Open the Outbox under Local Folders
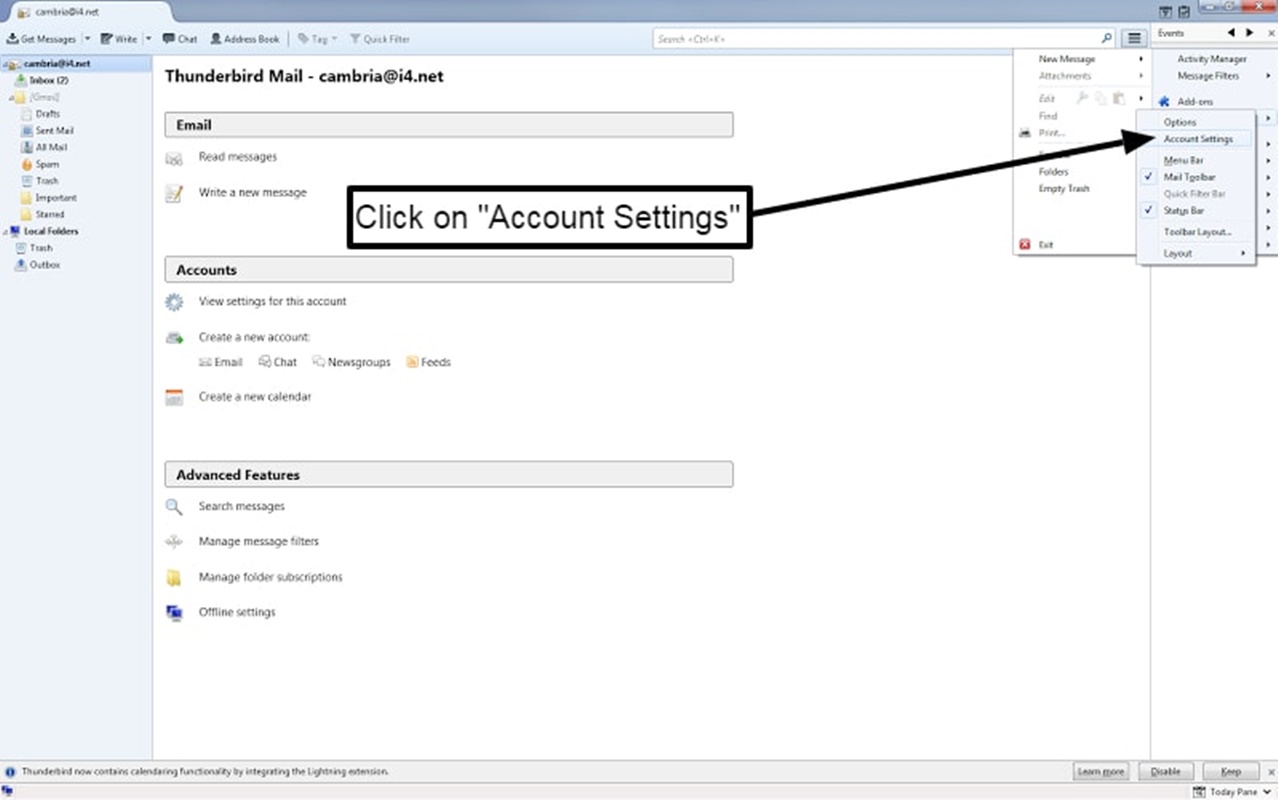Image resolution: width=1278 pixels, height=800 pixels. click(x=44, y=265)
